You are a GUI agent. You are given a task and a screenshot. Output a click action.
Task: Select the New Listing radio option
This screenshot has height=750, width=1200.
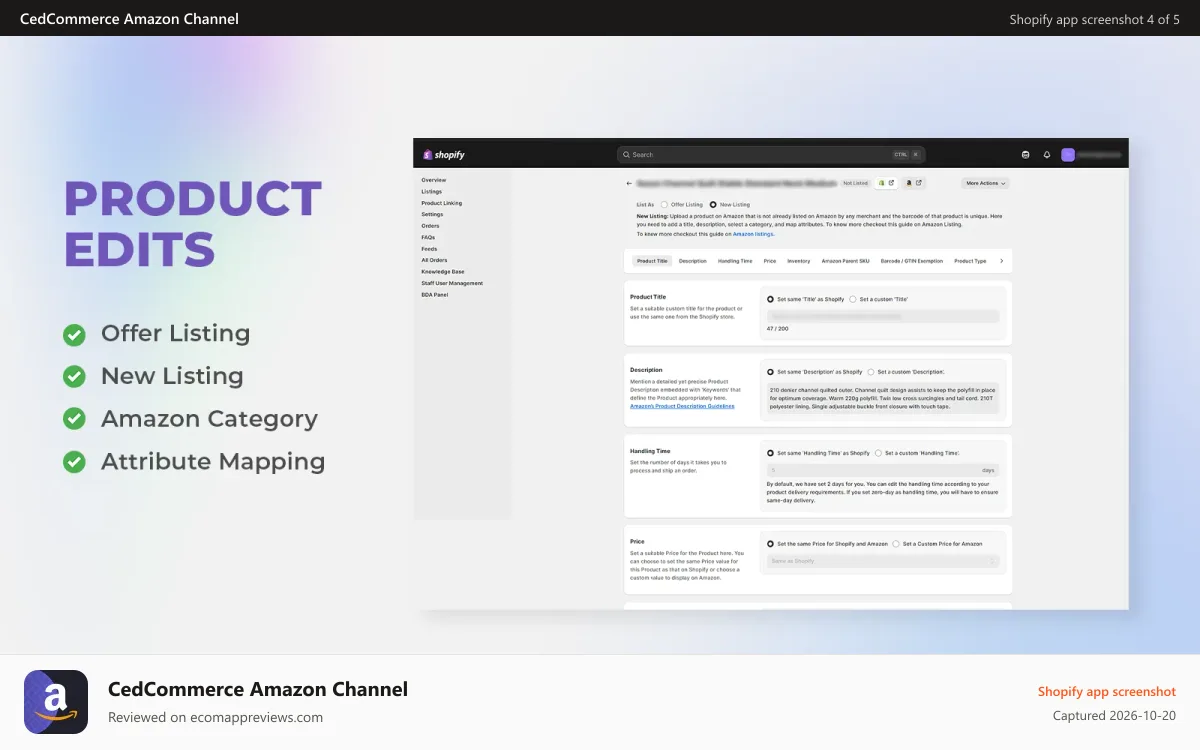pyautogui.click(x=713, y=204)
